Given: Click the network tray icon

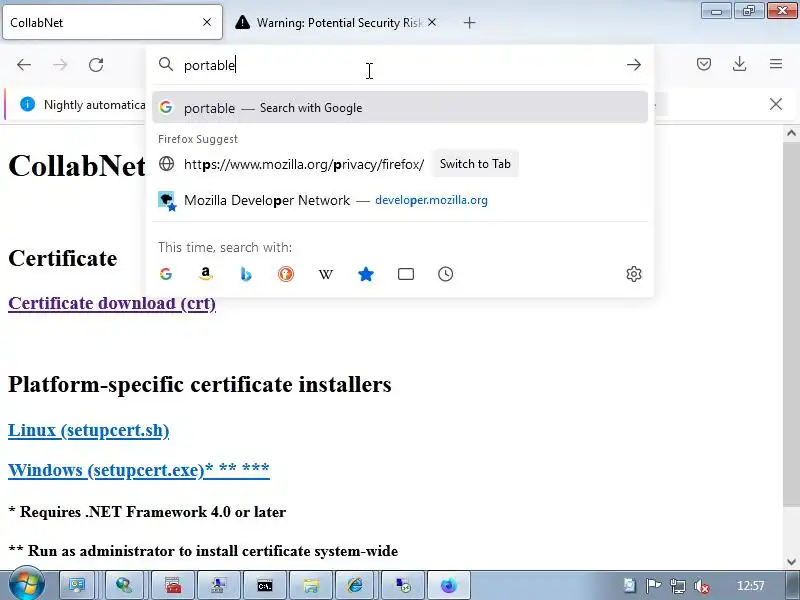Looking at the screenshot, I should [x=678, y=586].
